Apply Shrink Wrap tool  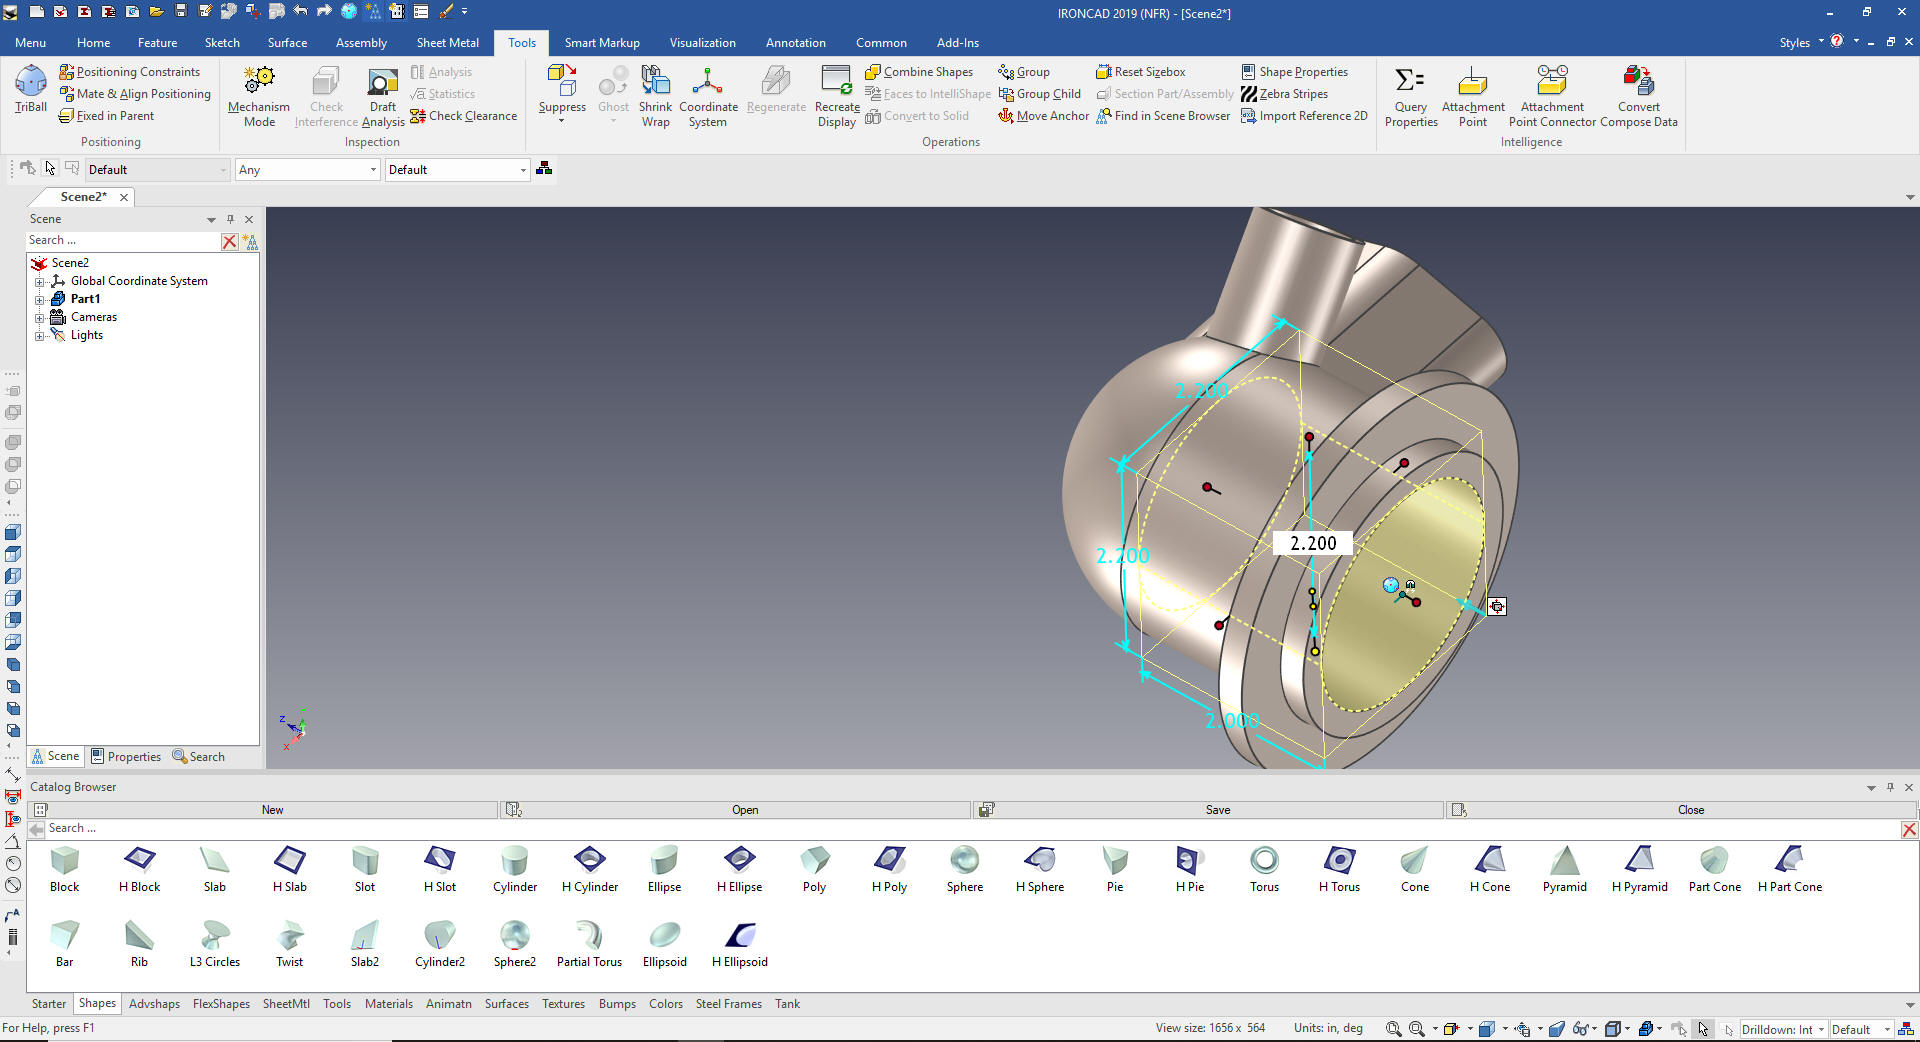(x=656, y=96)
